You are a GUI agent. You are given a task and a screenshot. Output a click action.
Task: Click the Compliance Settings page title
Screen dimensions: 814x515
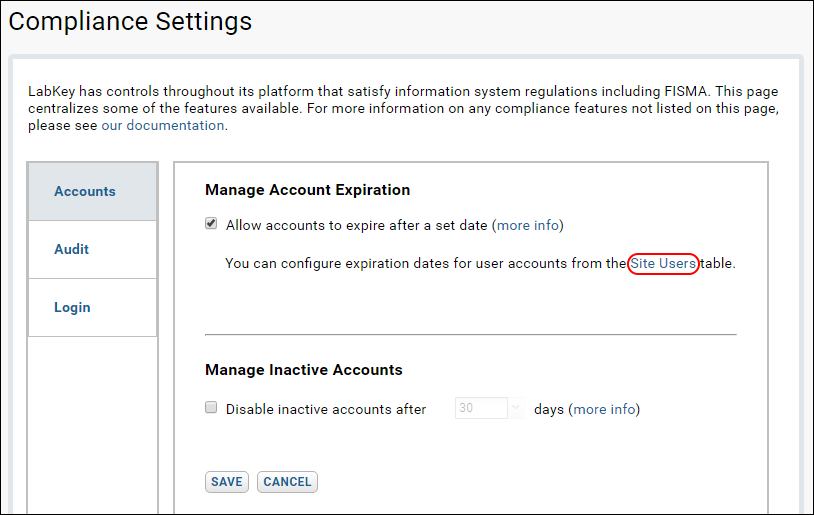tap(130, 22)
